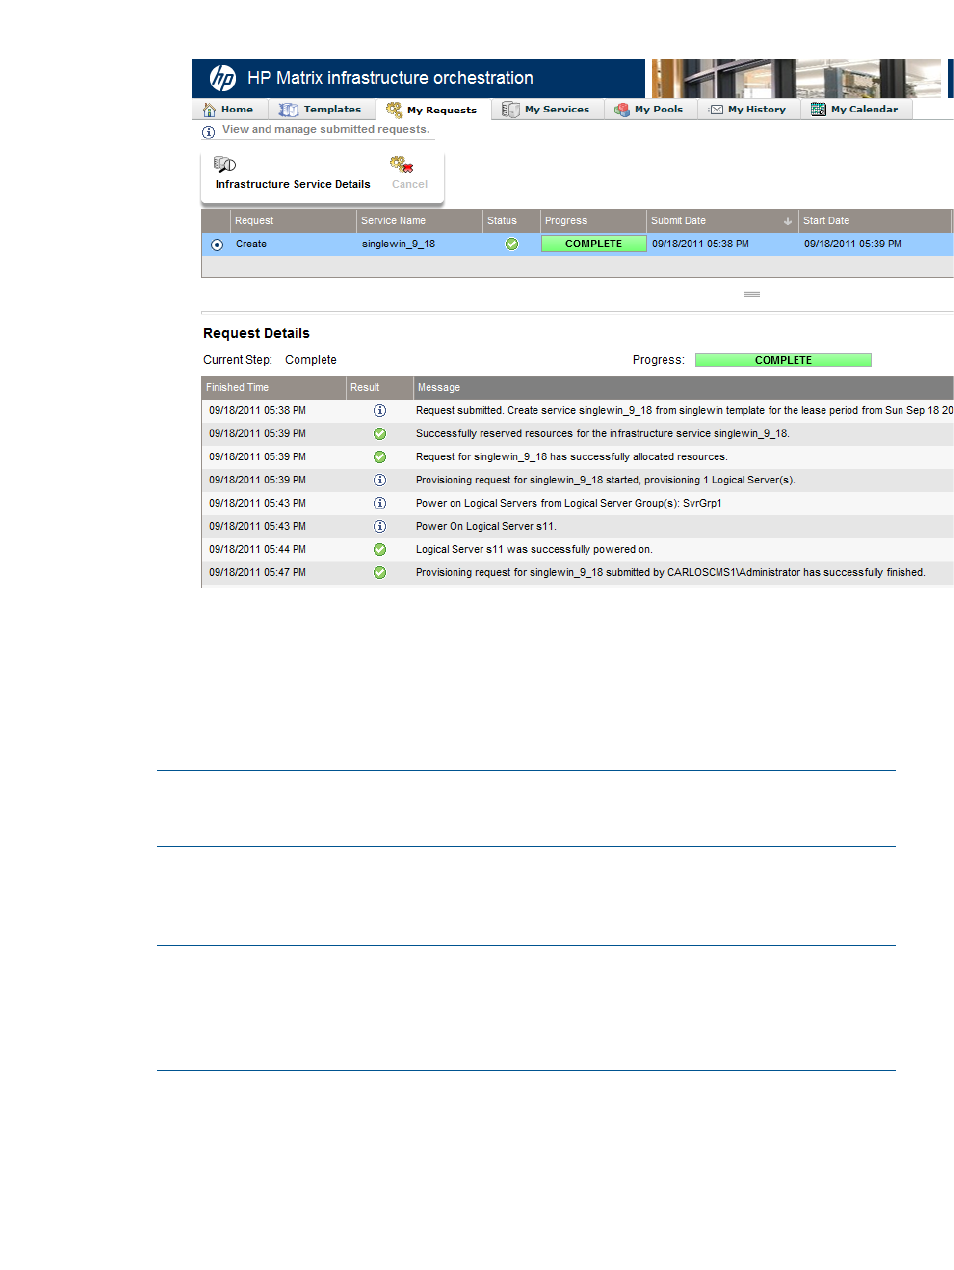Sort by the Start Date column
This screenshot has height=1270, width=954.
click(x=875, y=221)
